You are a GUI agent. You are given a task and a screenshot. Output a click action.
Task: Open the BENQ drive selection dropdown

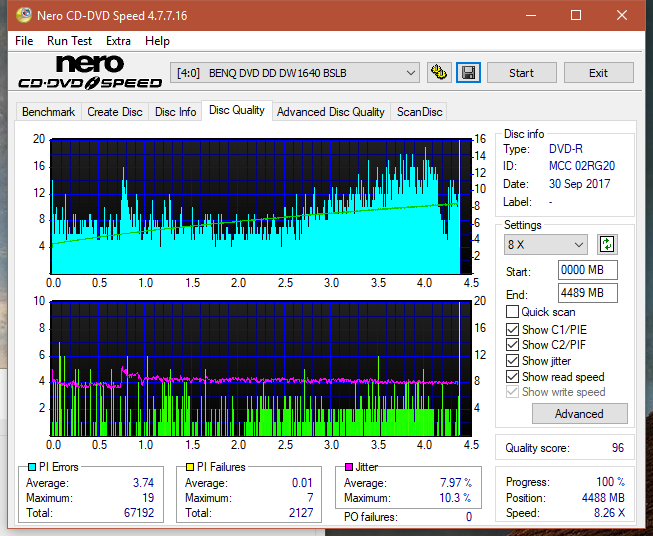coord(294,73)
